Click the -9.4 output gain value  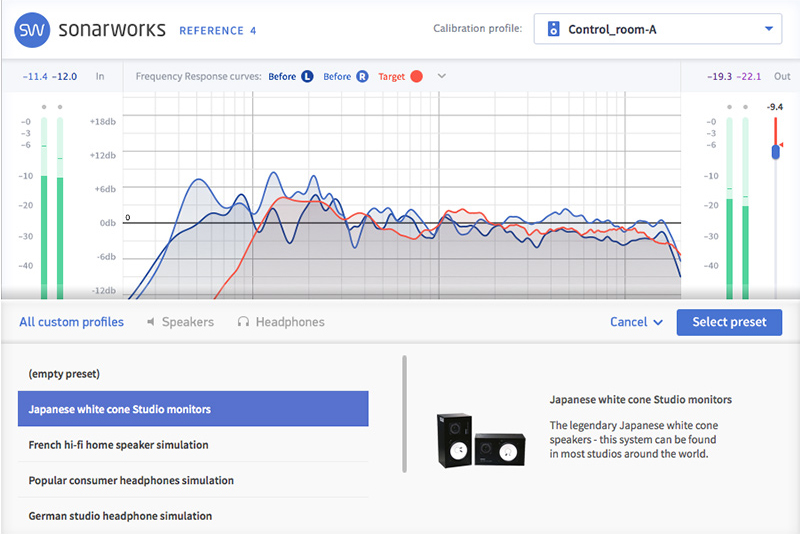point(774,107)
